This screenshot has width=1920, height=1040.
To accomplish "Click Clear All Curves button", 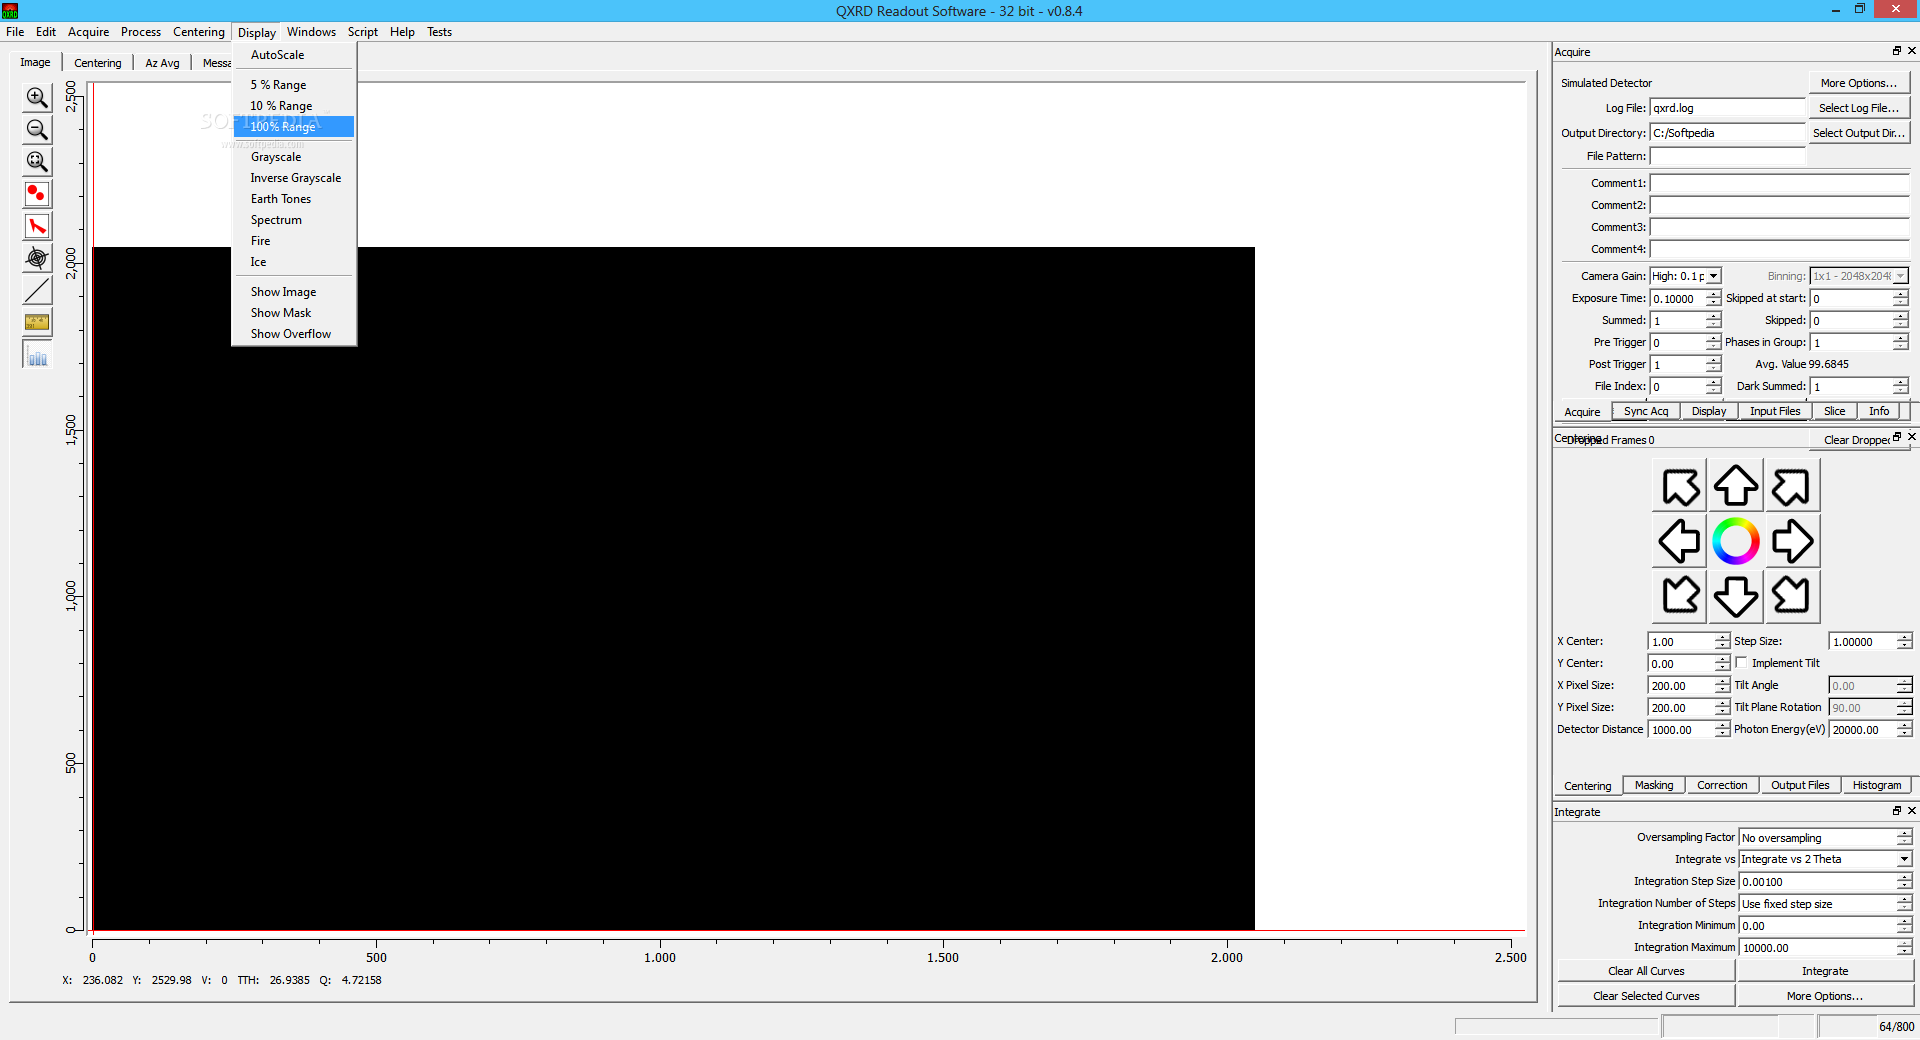I will click(1646, 971).
